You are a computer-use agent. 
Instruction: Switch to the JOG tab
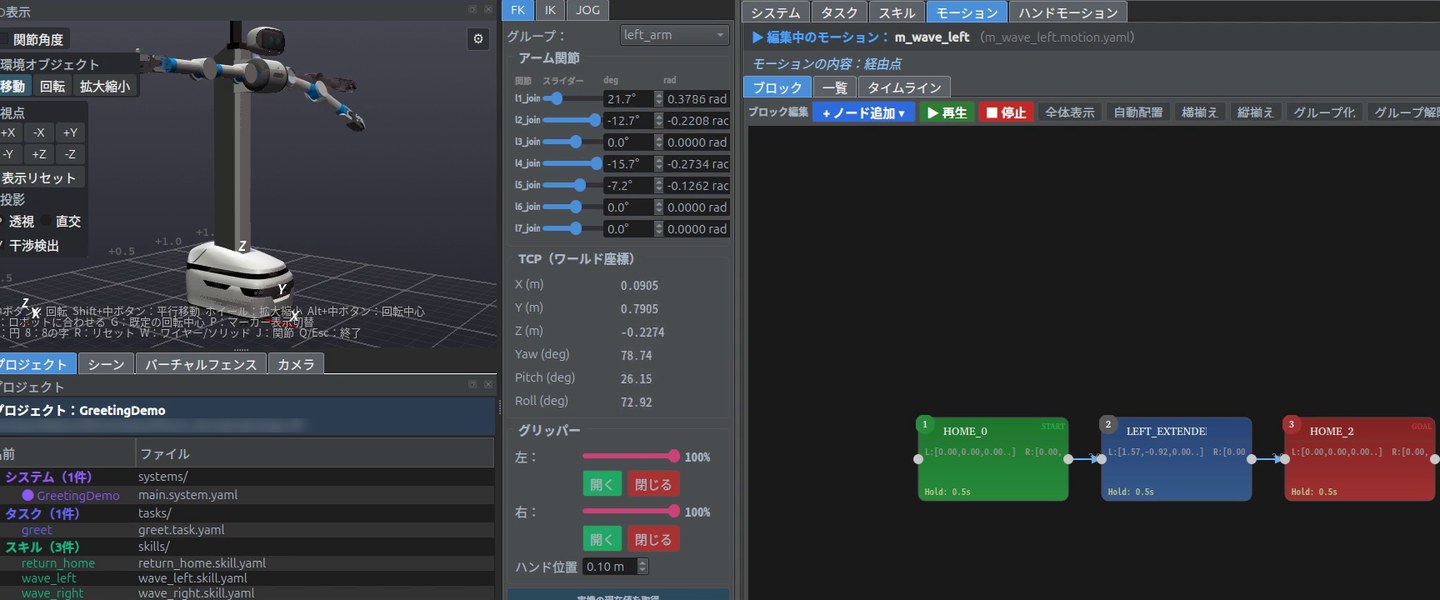(x=589, y=10)
